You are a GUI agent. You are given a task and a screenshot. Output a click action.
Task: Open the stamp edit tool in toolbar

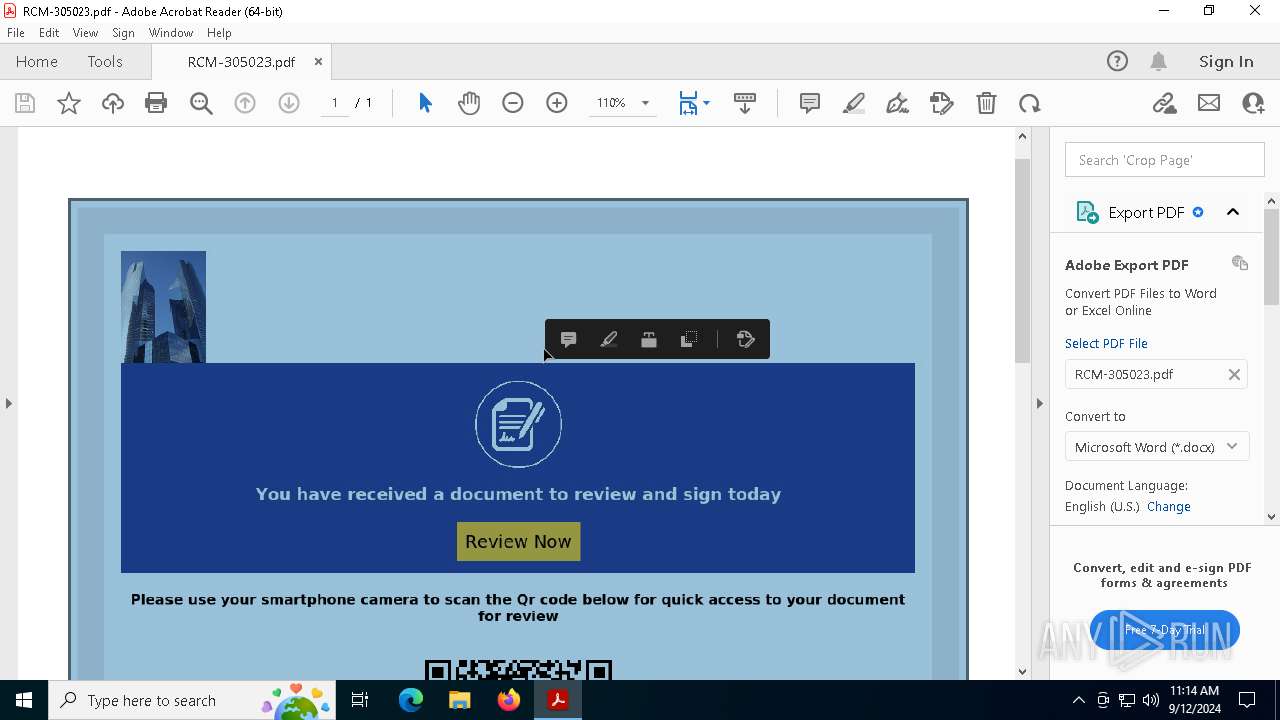942,103
